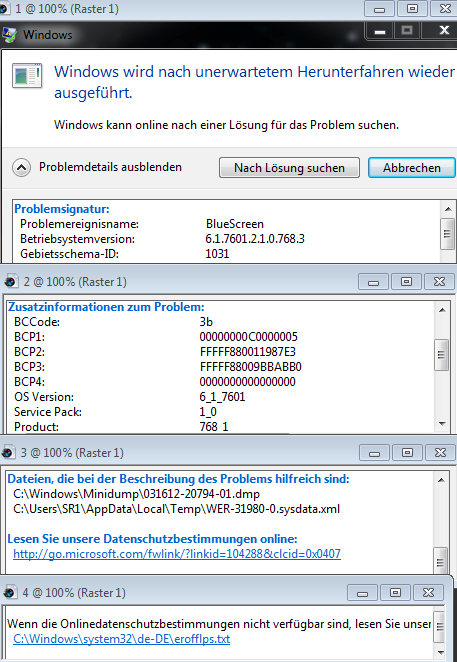The image size is (457, 662).
Task: Minimize window '1 @ 100% (Raster 1)'
Action: (x=379, y=9)
